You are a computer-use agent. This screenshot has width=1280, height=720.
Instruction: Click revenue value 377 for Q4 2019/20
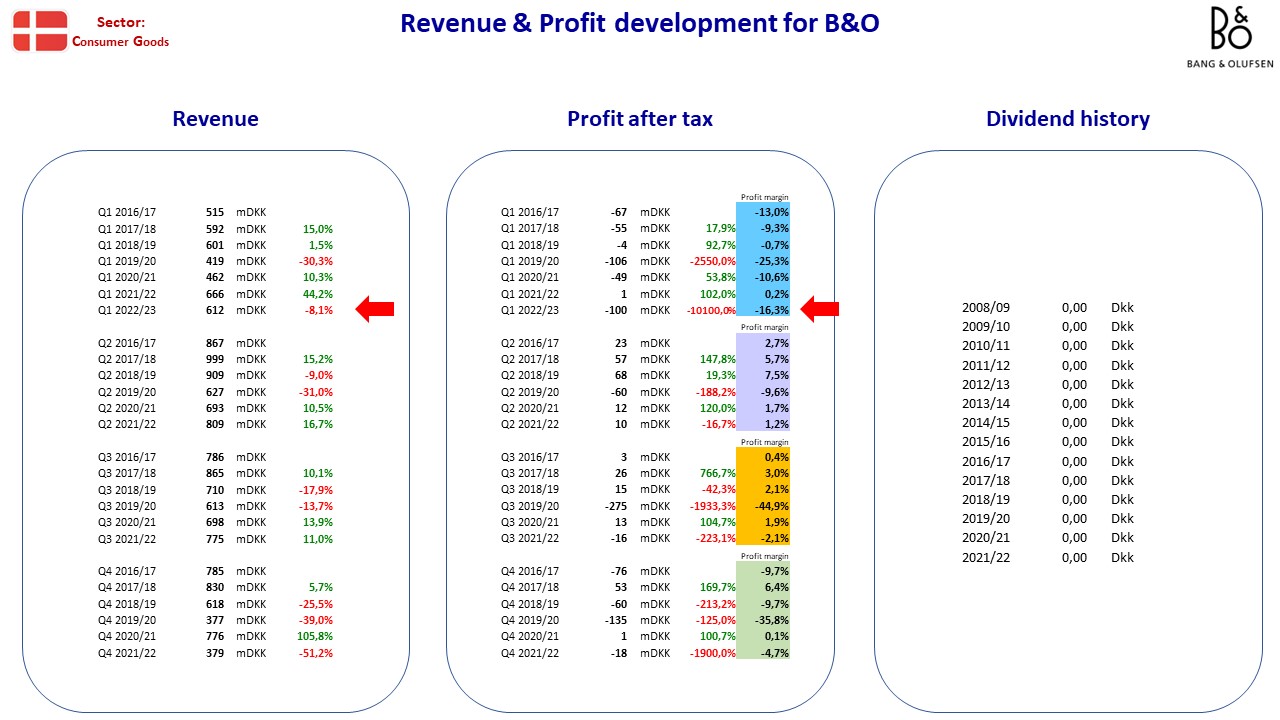[x=213, y=620]
